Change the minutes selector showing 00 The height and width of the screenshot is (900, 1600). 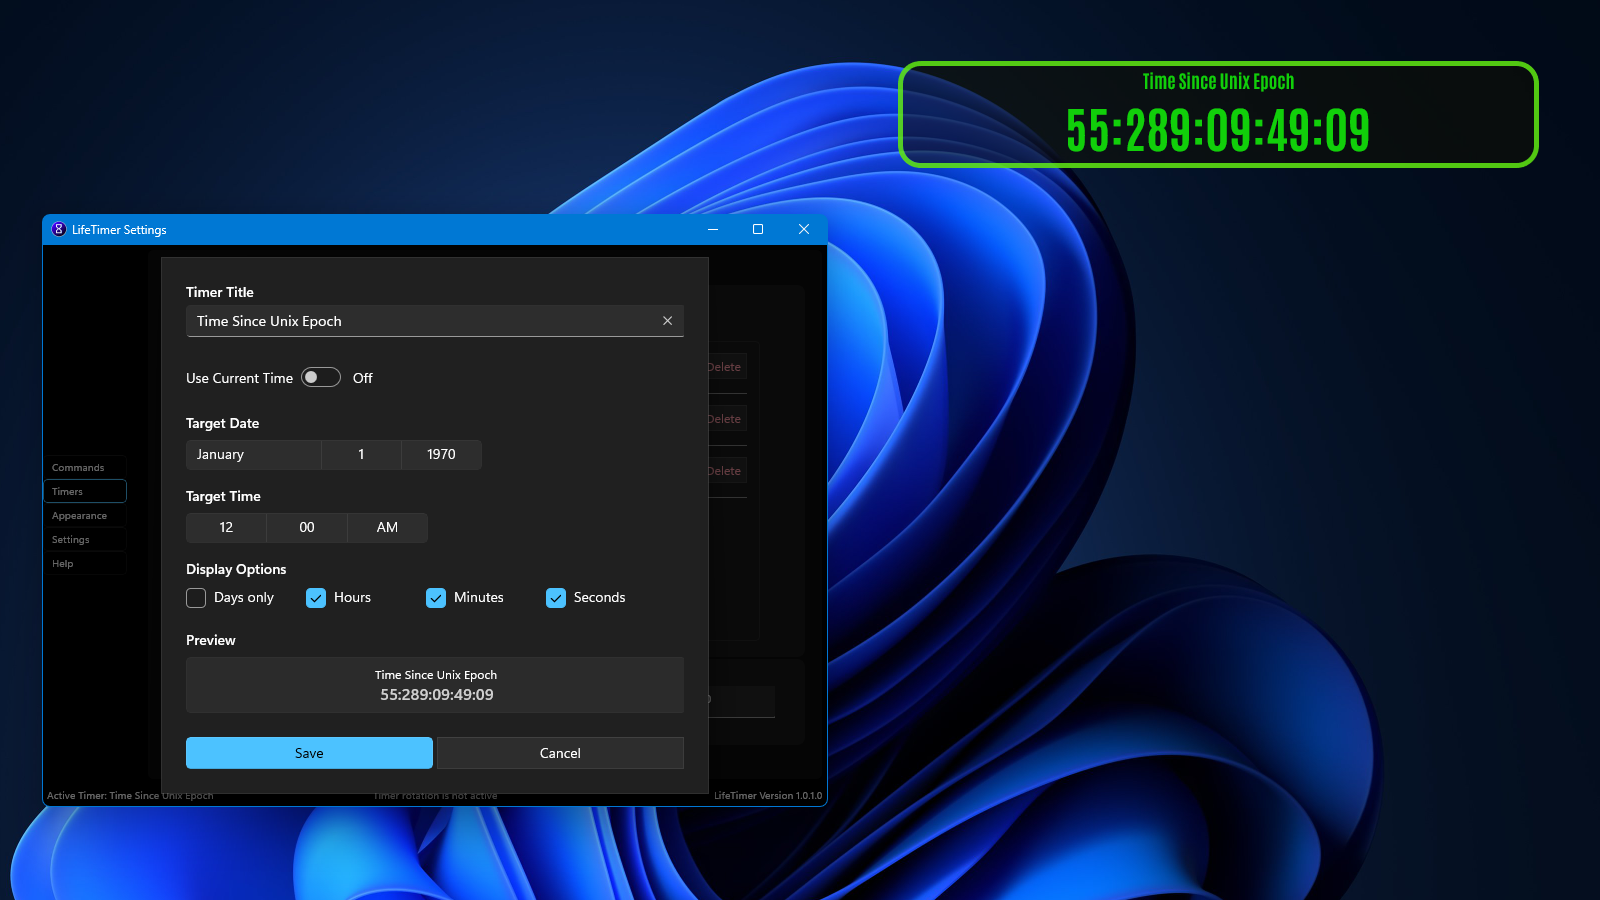pos(306,527)
